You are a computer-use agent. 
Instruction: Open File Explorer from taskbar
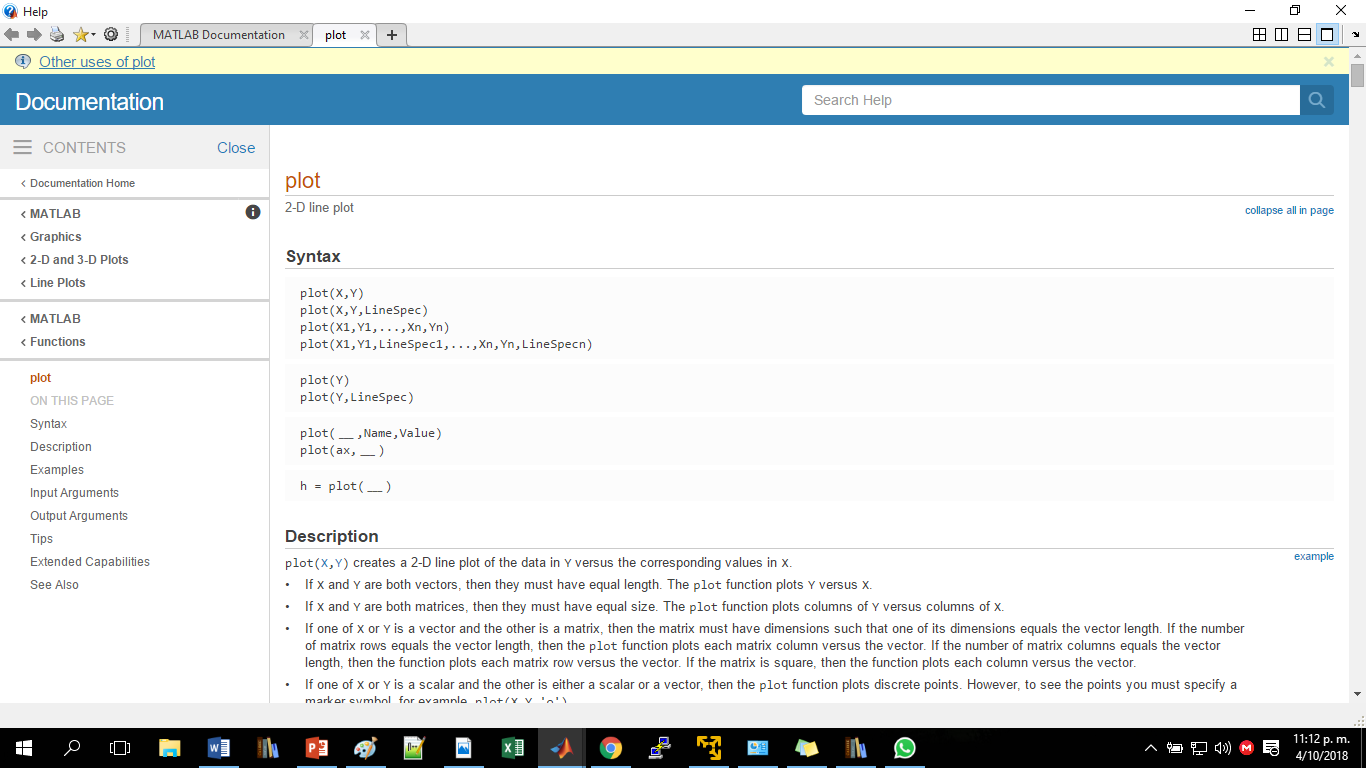[170, 747]
